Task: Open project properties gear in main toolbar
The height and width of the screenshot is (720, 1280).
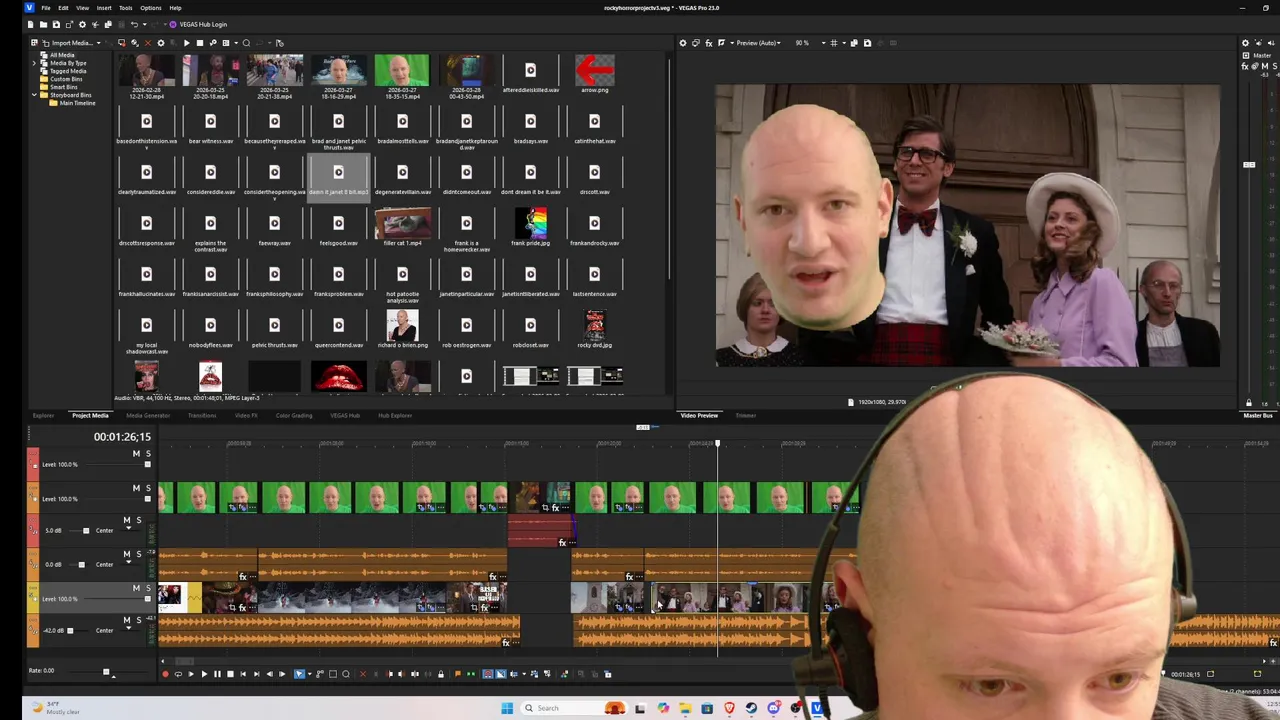Action: pos(82,24)
